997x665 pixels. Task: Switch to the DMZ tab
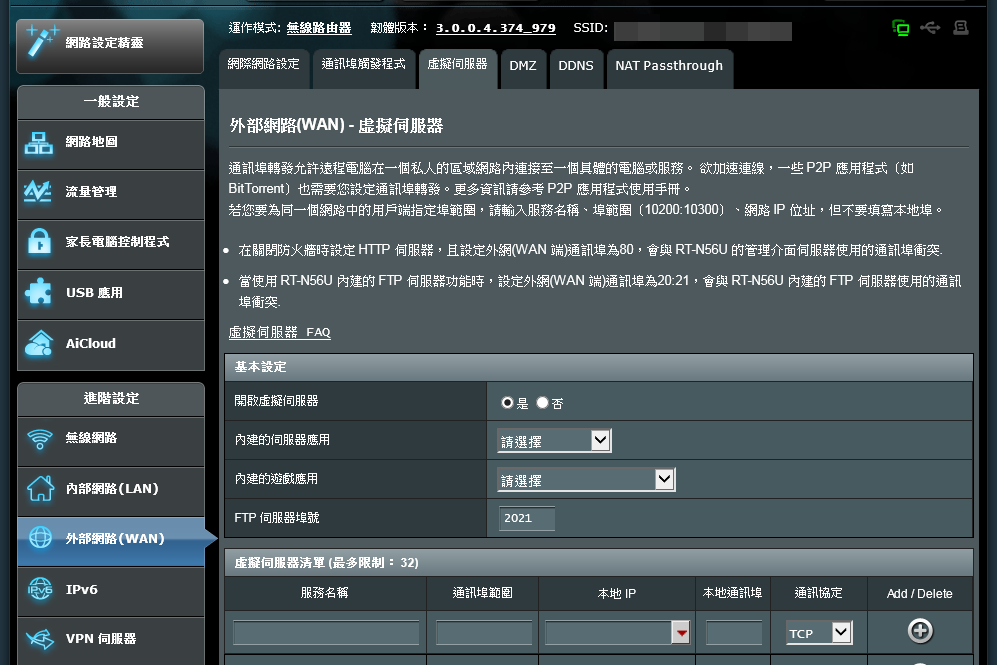[522, 66]
